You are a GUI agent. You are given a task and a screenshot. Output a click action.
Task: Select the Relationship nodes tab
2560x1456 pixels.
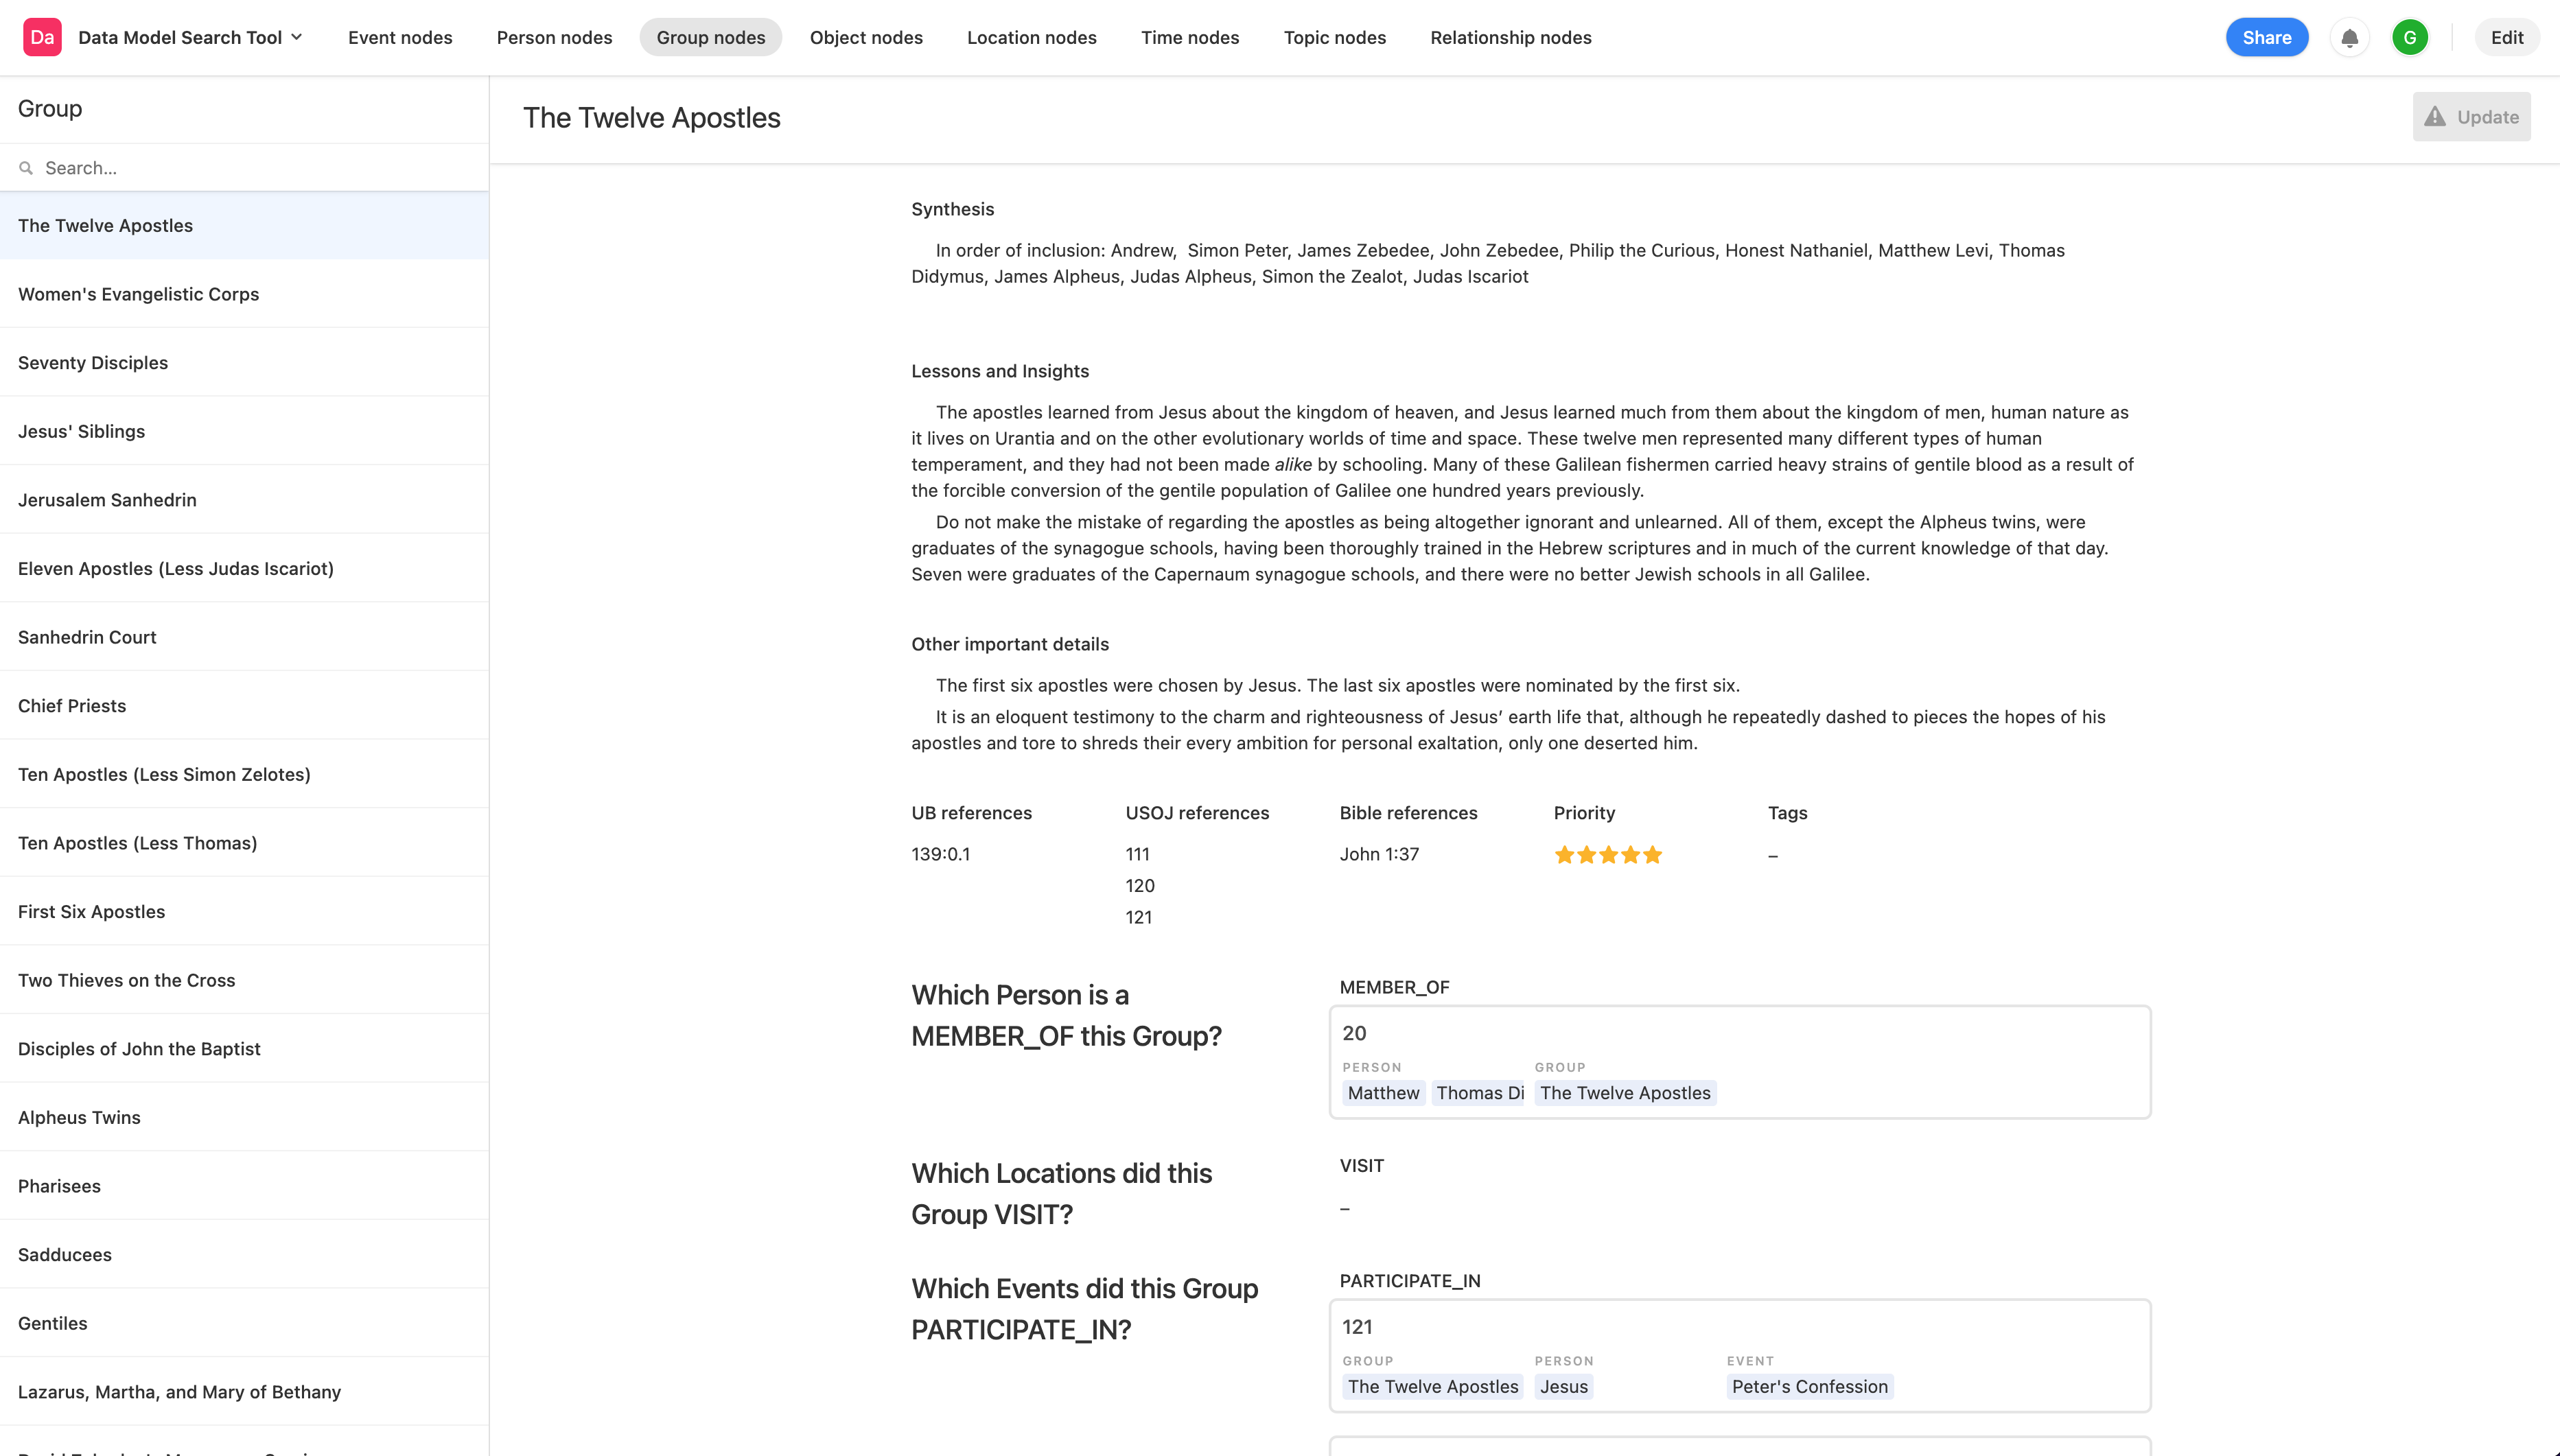pos(1510,37)
